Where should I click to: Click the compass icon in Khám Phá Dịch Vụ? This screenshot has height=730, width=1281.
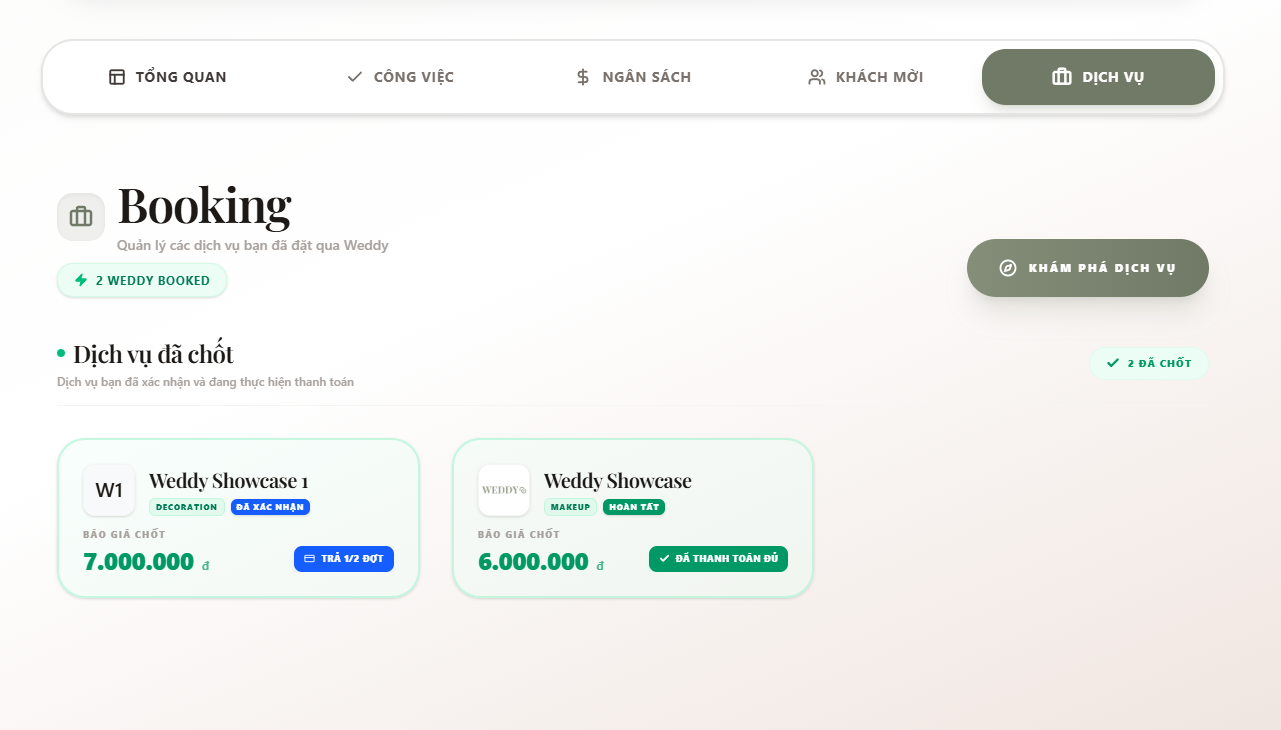pos(1008,268)
